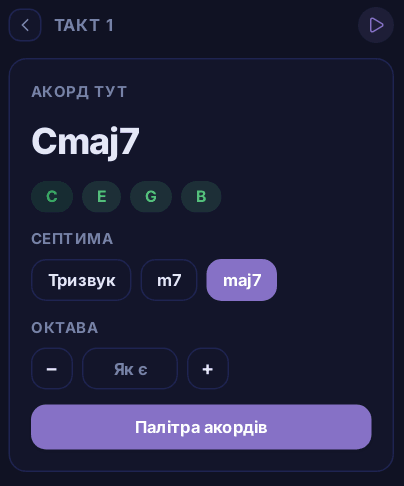This screenshot has width=404, height=486.
Task: Click the СЕПТИМА section label
Action: coord(72,239)
